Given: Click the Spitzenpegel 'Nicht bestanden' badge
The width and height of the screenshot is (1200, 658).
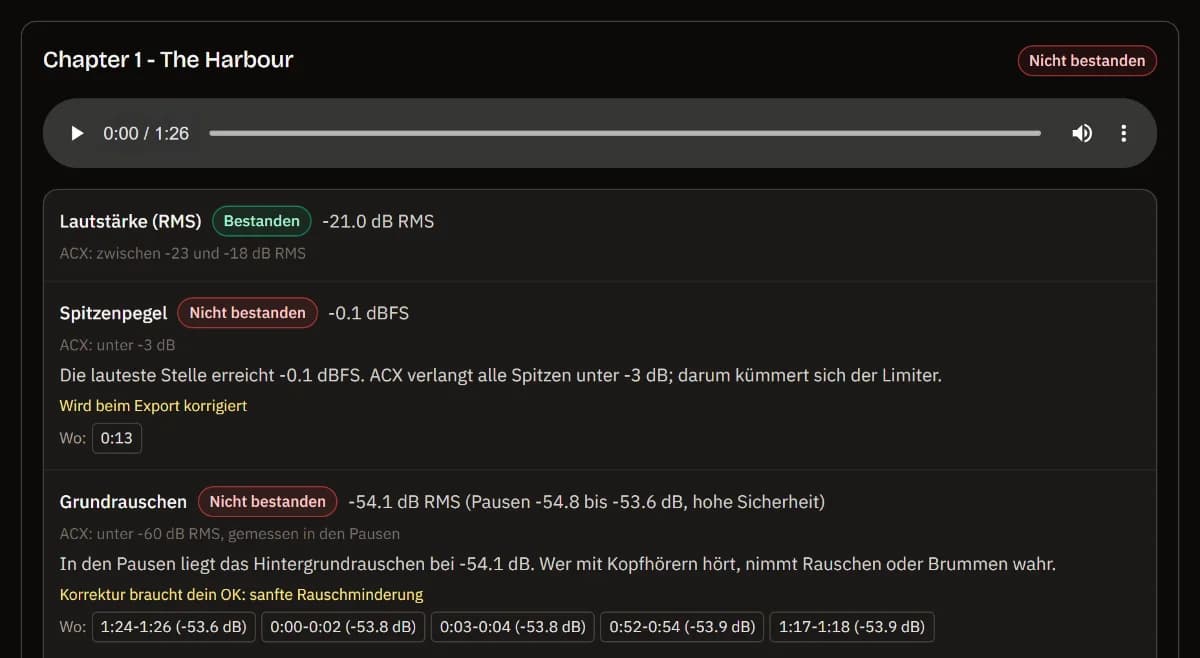Looking at the screenshot, I should (x=247, y=313).
